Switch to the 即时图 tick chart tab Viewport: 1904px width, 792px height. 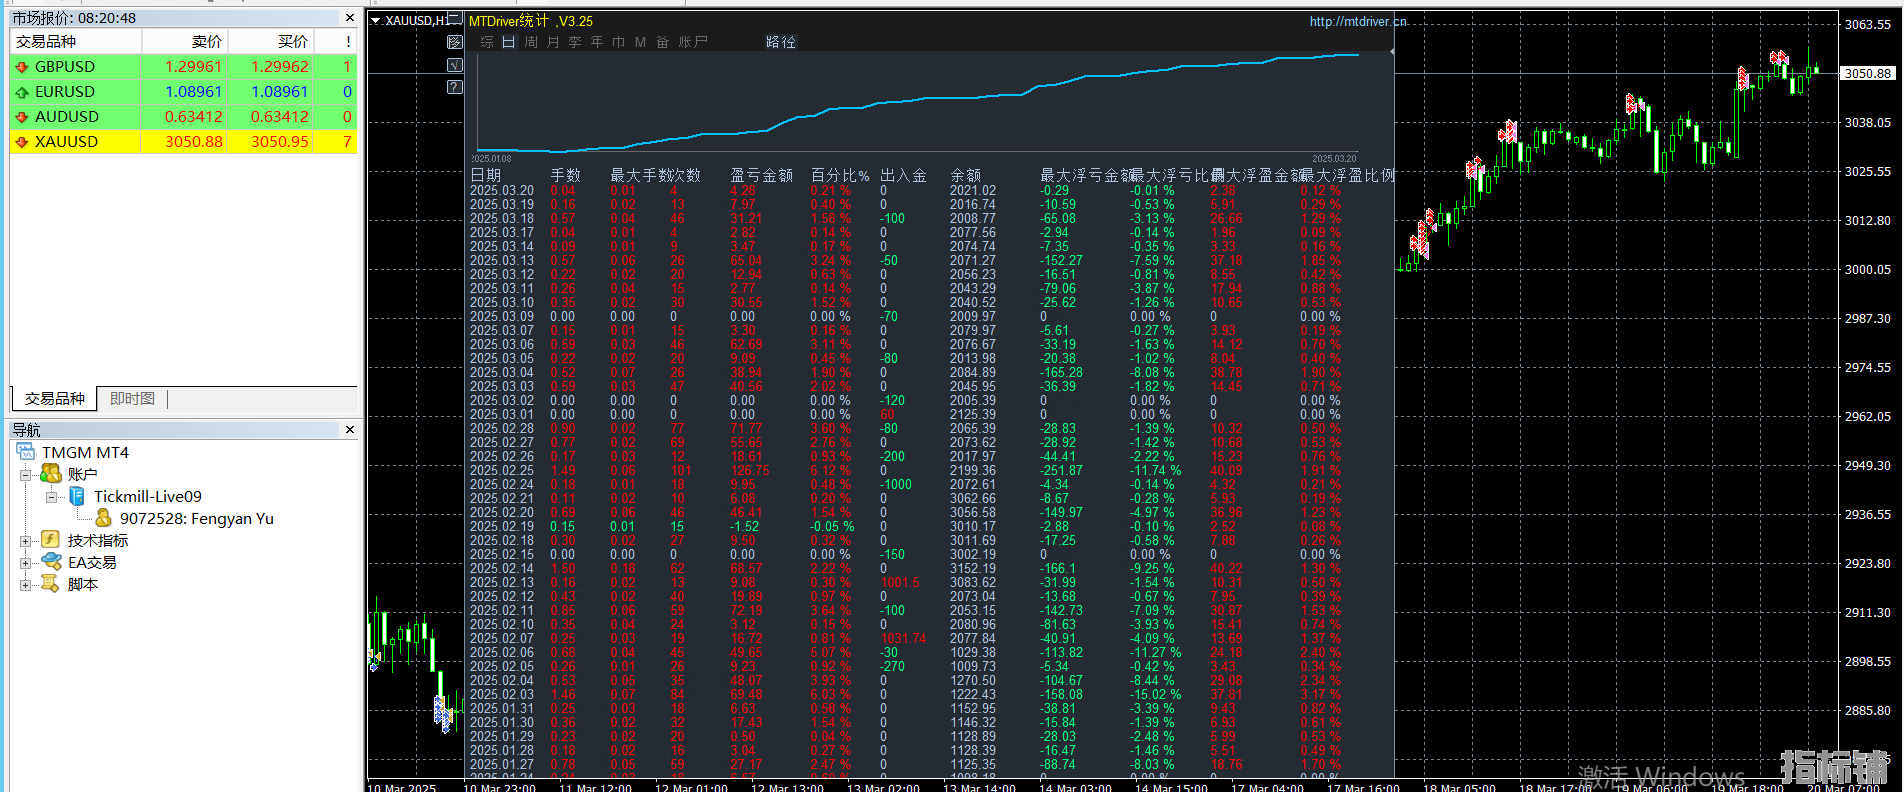[132, 399]
